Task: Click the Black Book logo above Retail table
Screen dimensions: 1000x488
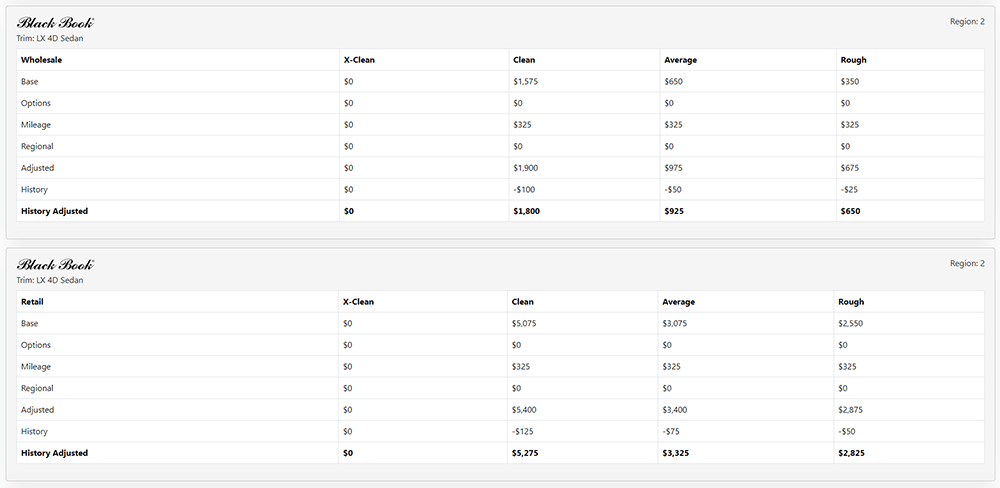Action: [55, 265]
